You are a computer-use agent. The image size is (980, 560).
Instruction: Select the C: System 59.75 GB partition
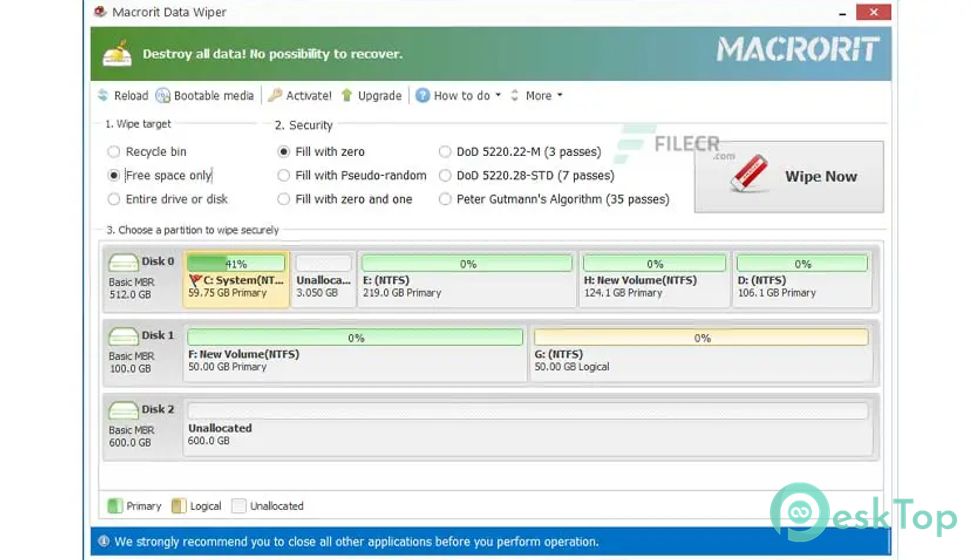[236, 279]
